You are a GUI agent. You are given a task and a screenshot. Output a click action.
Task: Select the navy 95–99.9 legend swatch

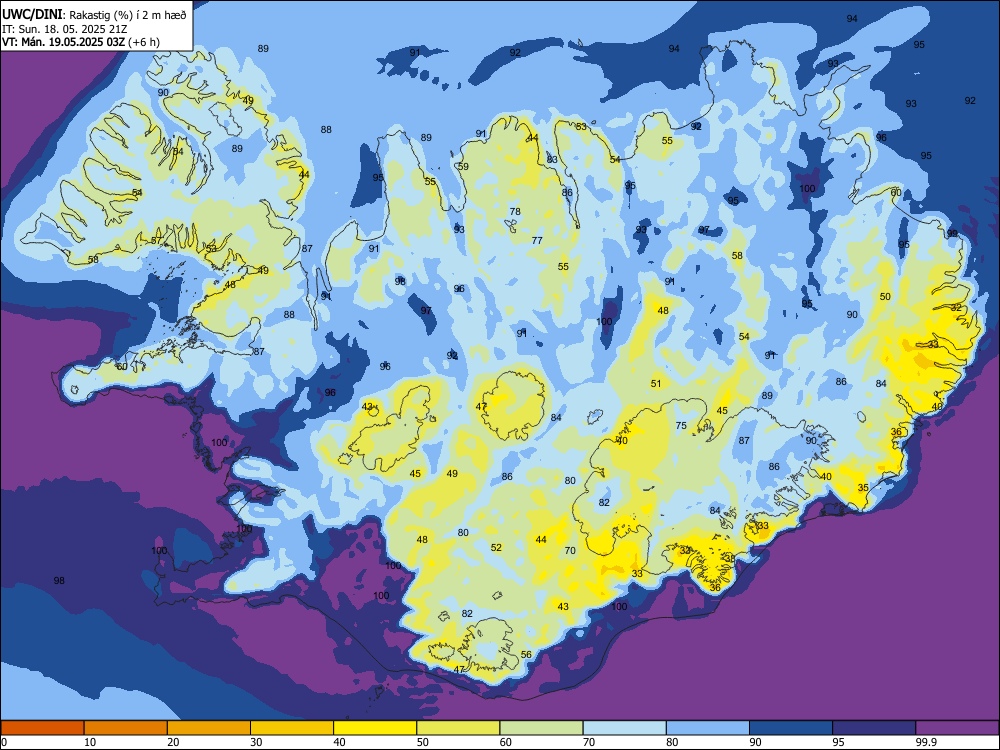pyautogui.click(x=874, y=728)
